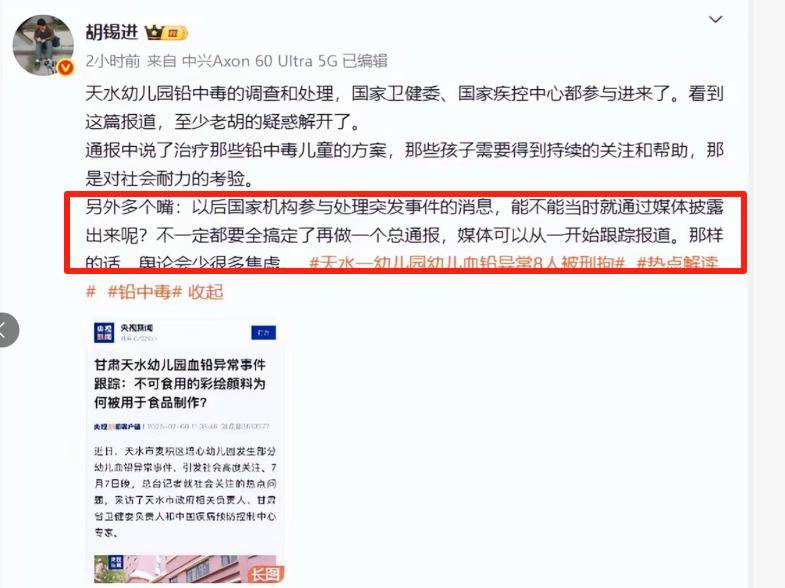Click the 央视新闻 logo in the attached image
Viewport: 785px width, 588px height.
pyautogui.click(x=104, y=332)
